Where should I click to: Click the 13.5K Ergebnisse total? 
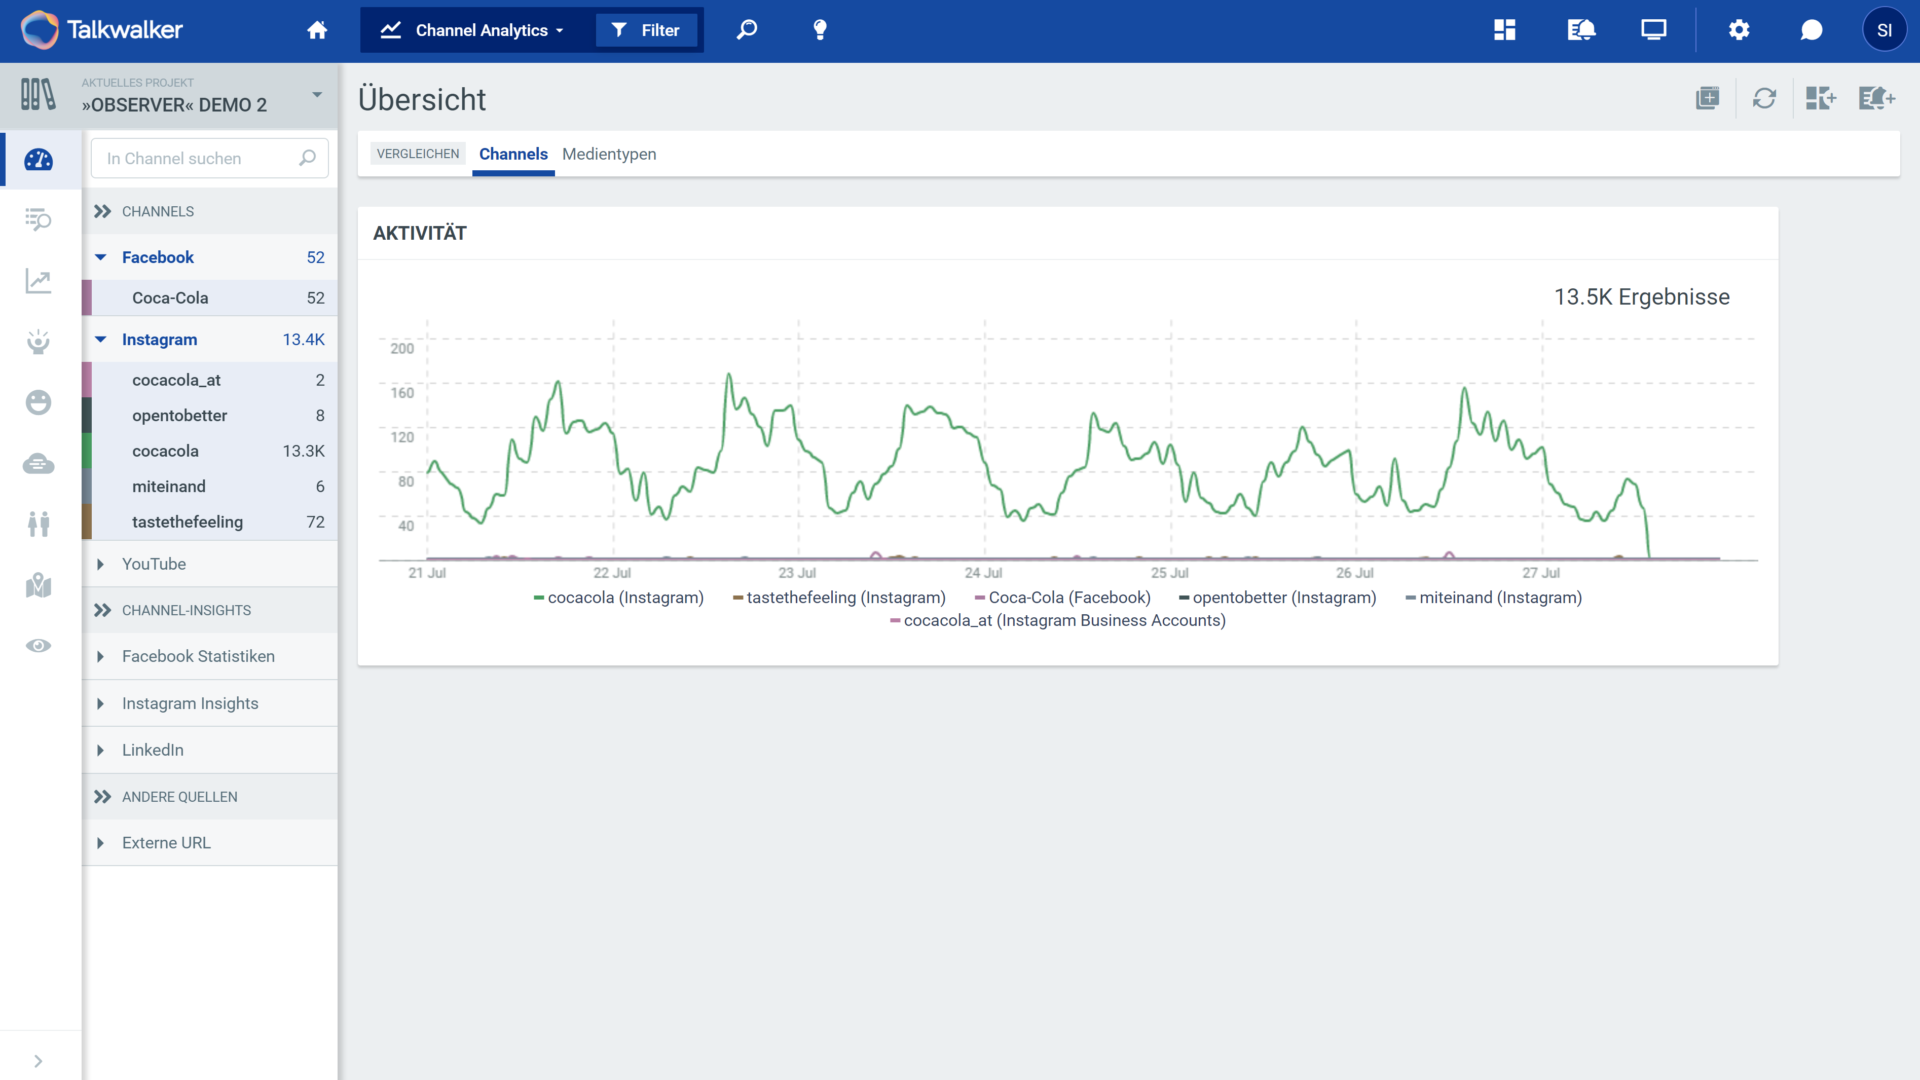click(x=1642, y=297)
